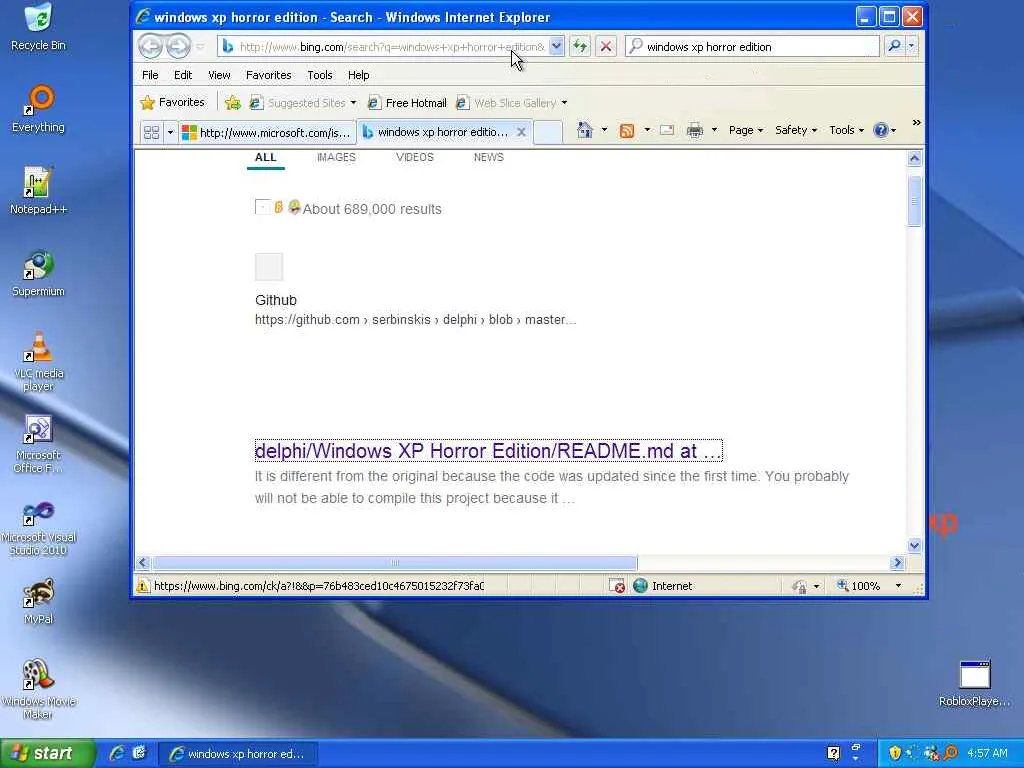Open the Free Hotmail favorites link
1024x768 pixels.
click(407, 103)
